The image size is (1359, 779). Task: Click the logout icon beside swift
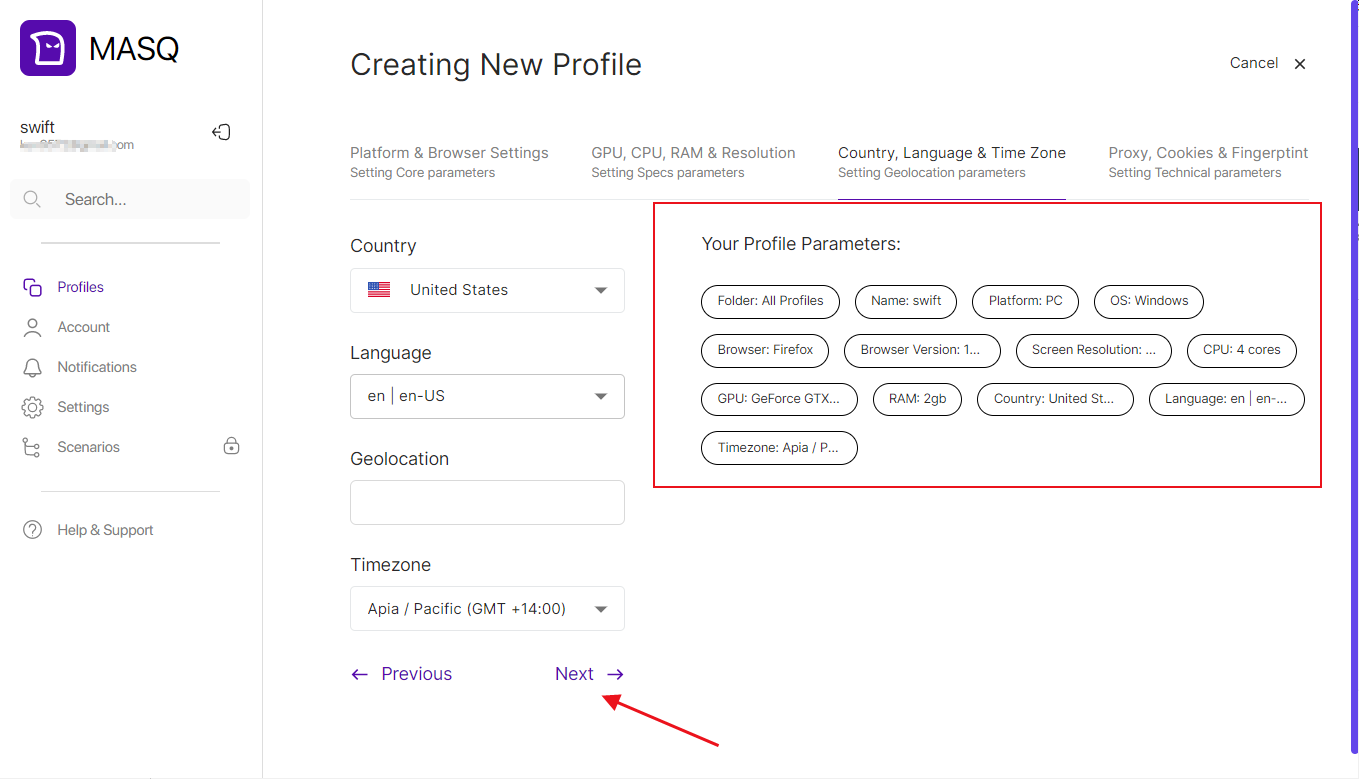pos(222,132)
